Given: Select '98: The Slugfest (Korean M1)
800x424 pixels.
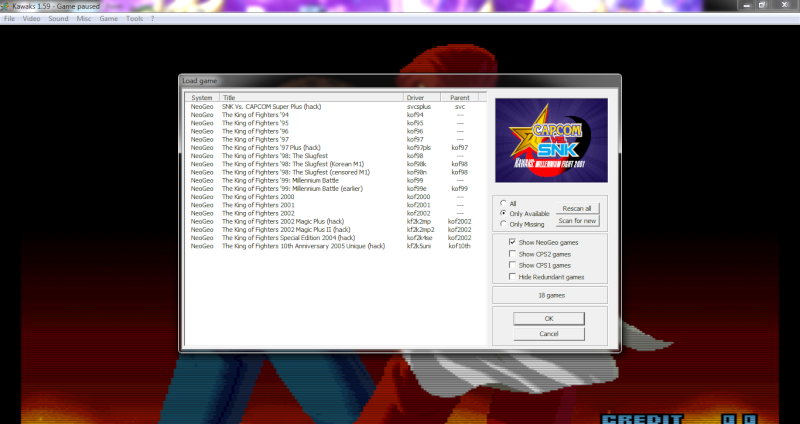Looking at the screenshot, I should 335,164.
